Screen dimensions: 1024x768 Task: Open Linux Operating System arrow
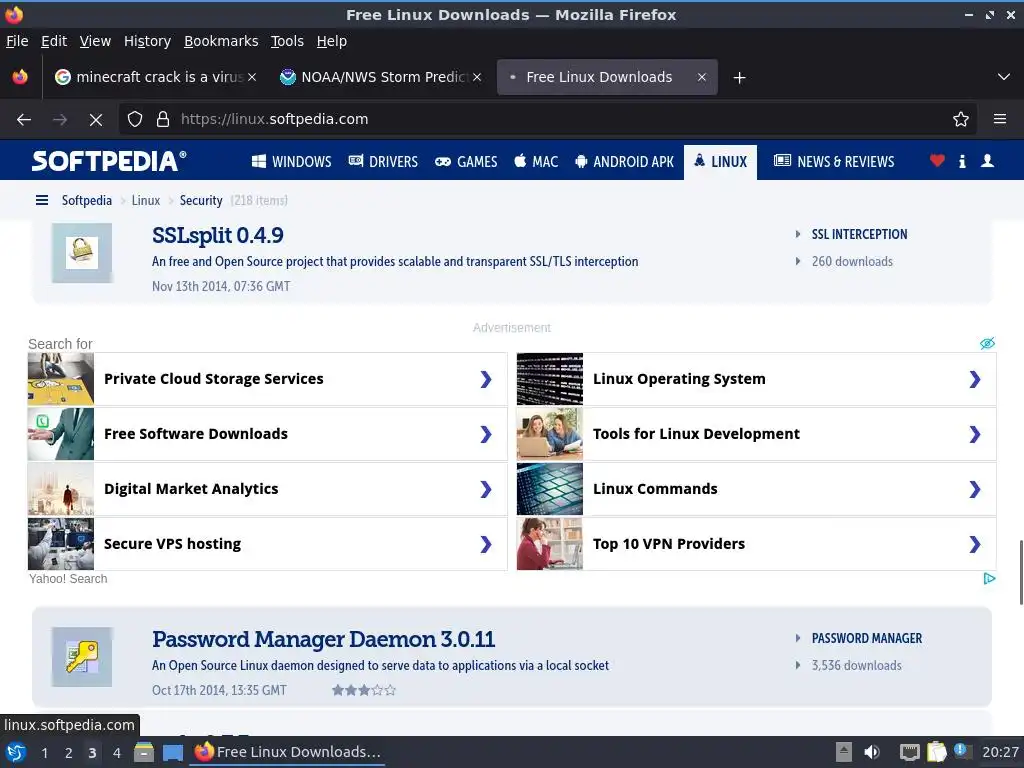tap(975, 379)
